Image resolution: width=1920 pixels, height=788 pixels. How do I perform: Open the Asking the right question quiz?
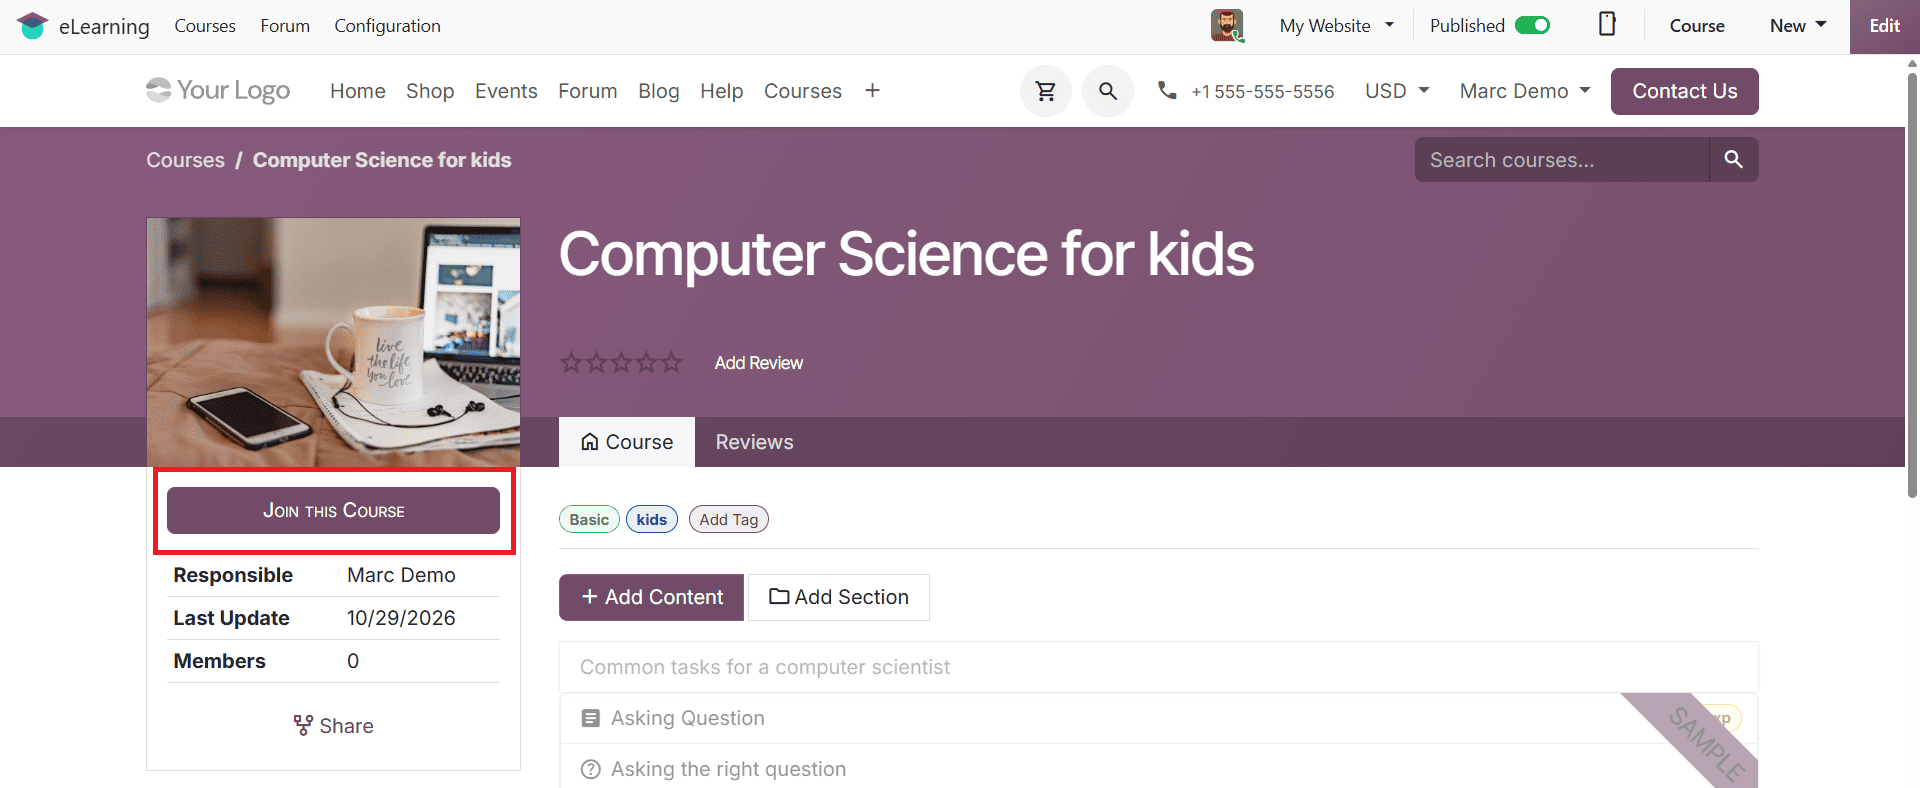pyautogui.click(x=728, y=769)
